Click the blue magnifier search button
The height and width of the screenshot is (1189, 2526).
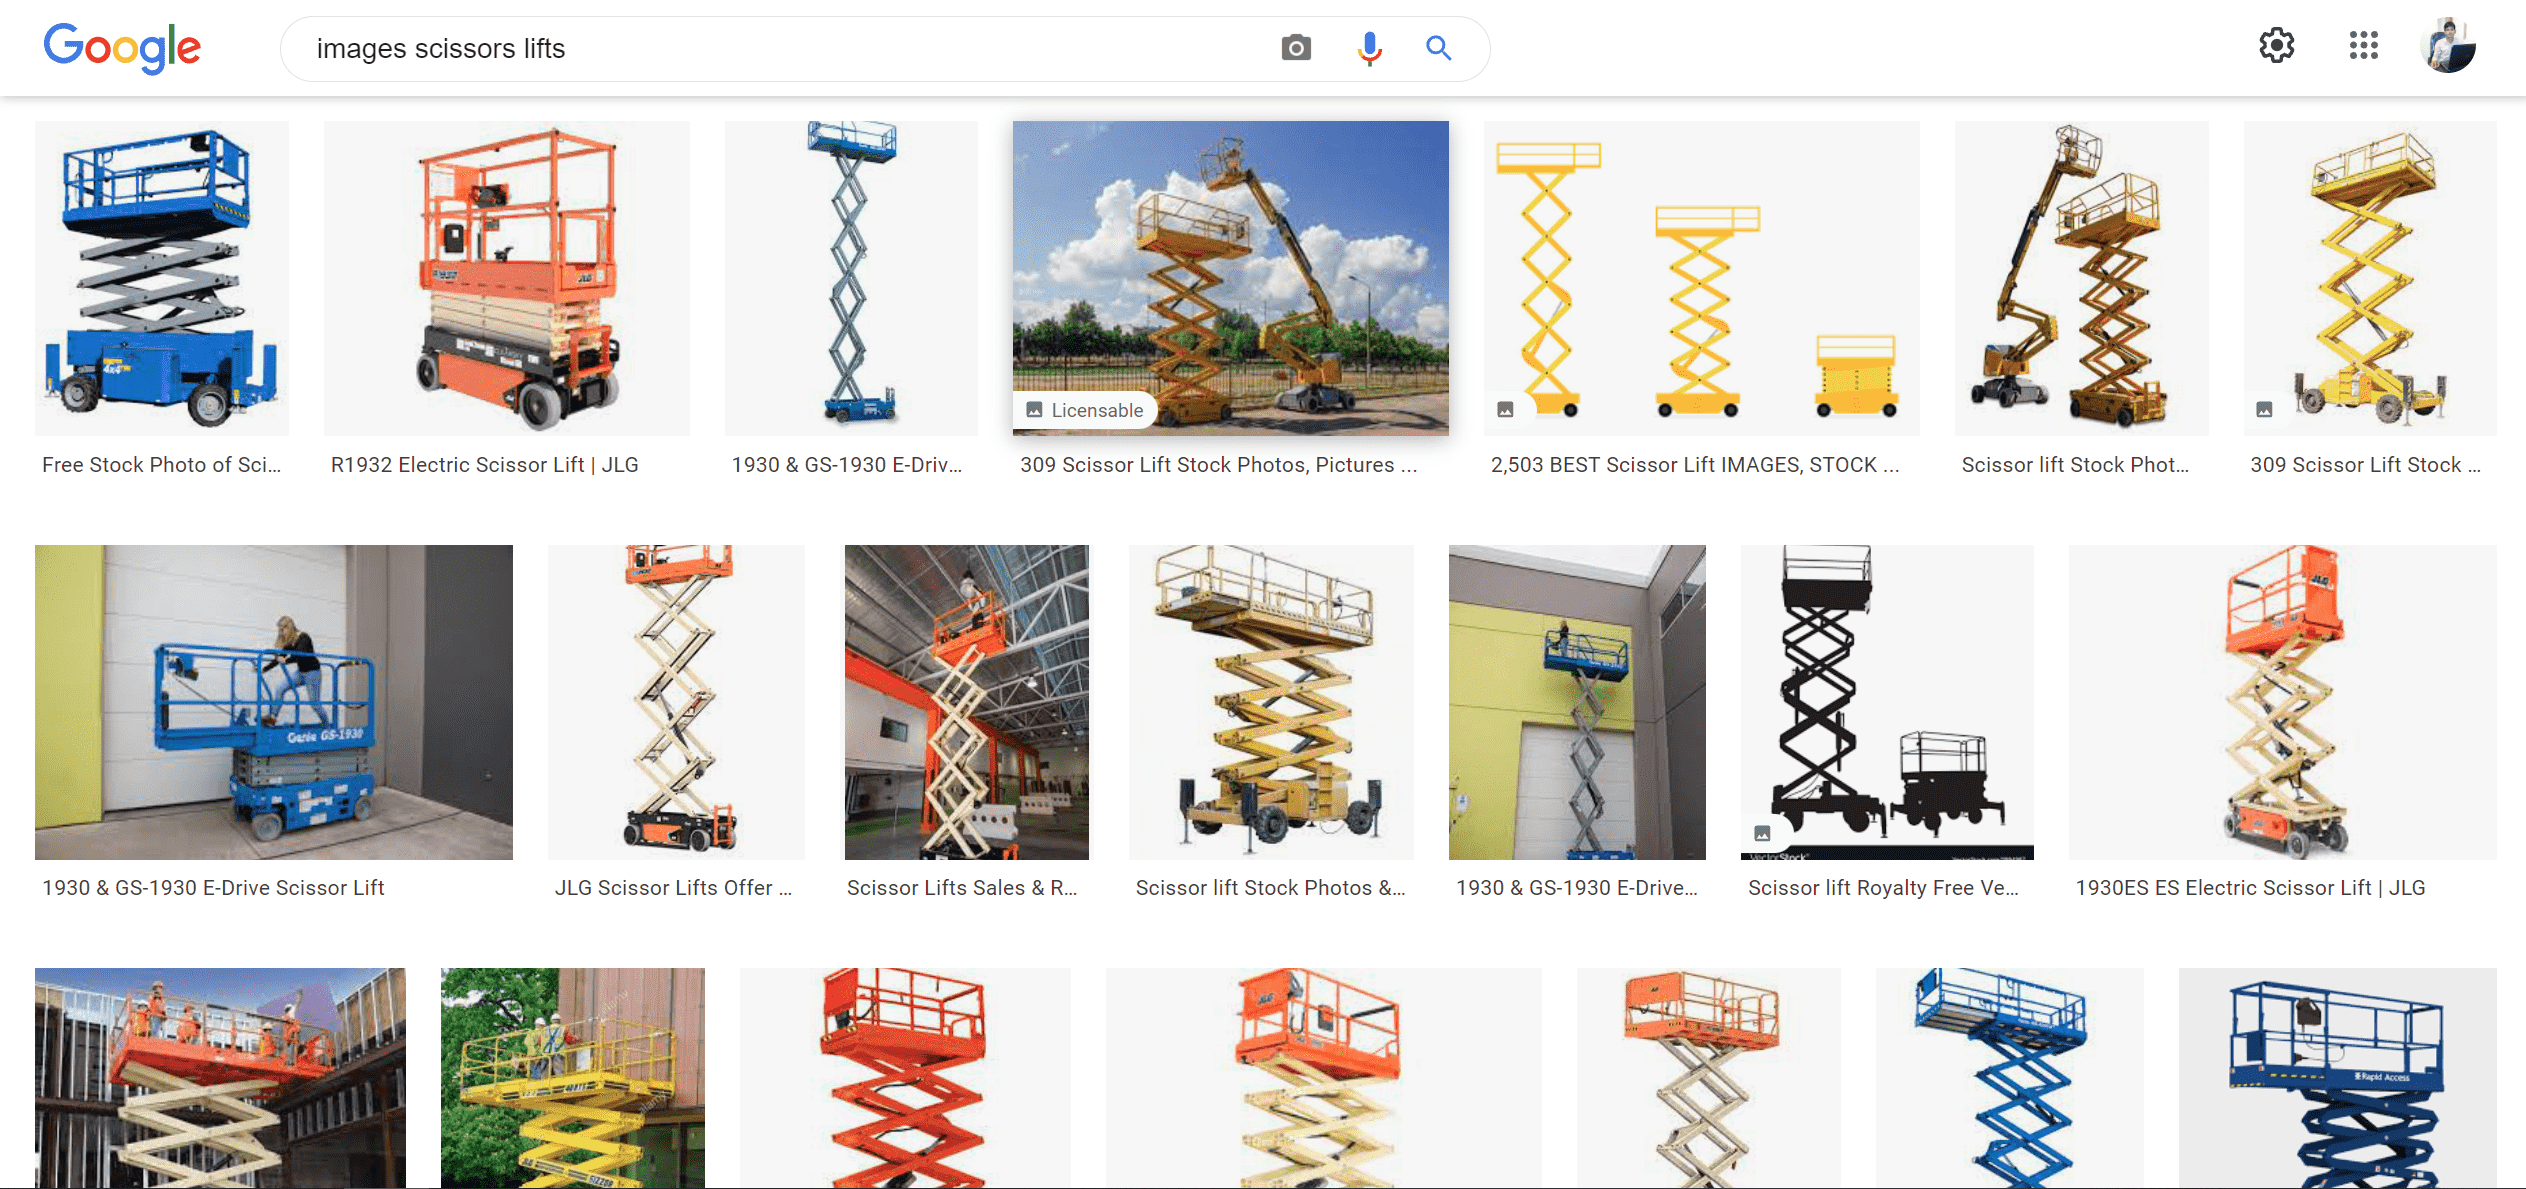pos(1438,48)
